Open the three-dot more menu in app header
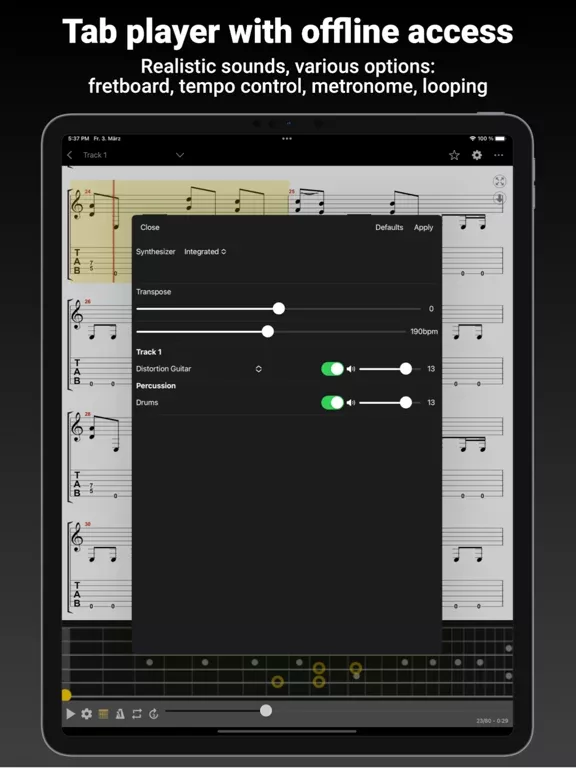This screenshot has width=576, height=768. 499,155
